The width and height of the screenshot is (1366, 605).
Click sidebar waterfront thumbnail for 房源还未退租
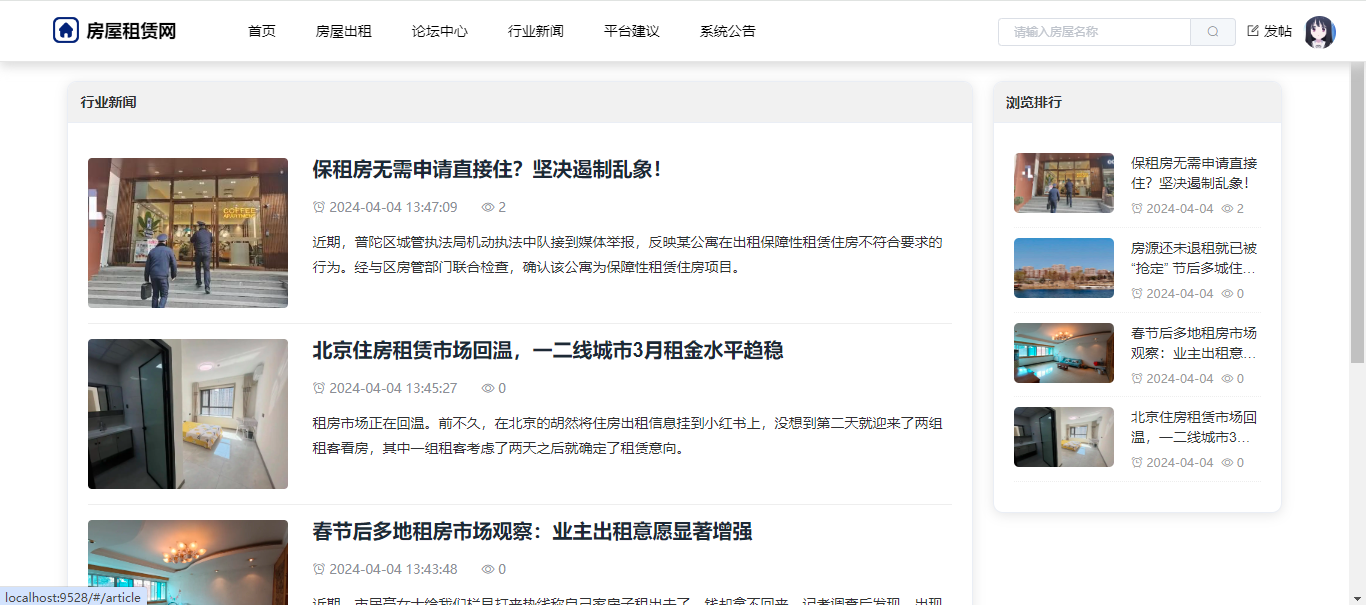1064,268
